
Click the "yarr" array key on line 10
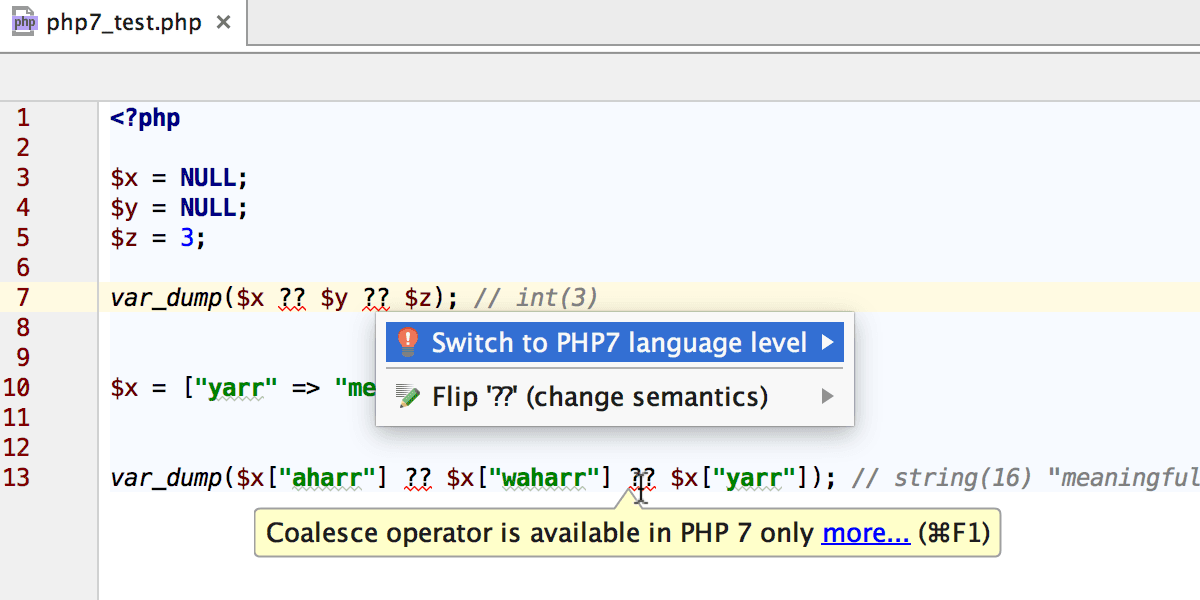(x=236, y=388)
